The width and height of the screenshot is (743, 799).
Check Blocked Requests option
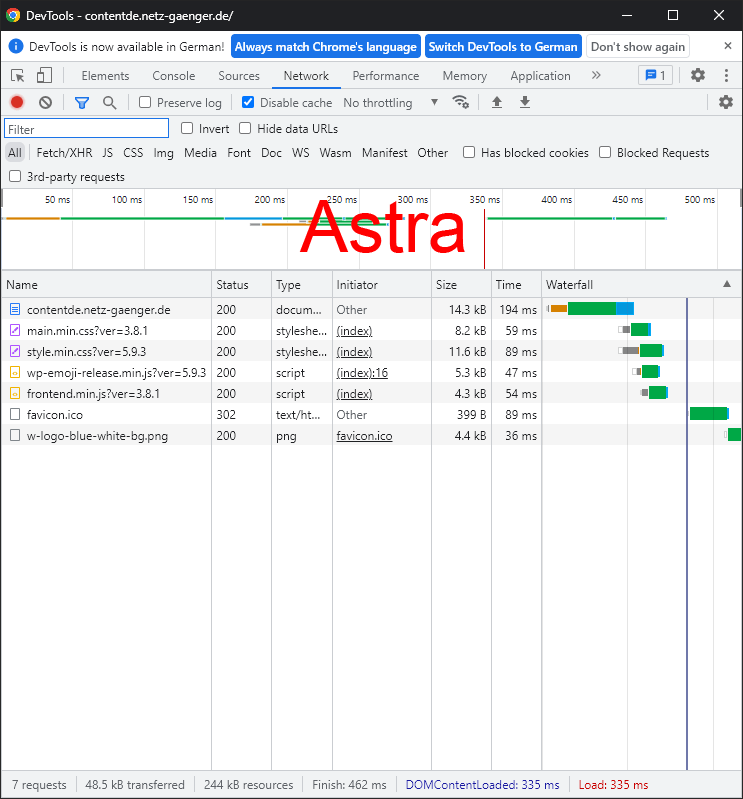coord(605,152)
